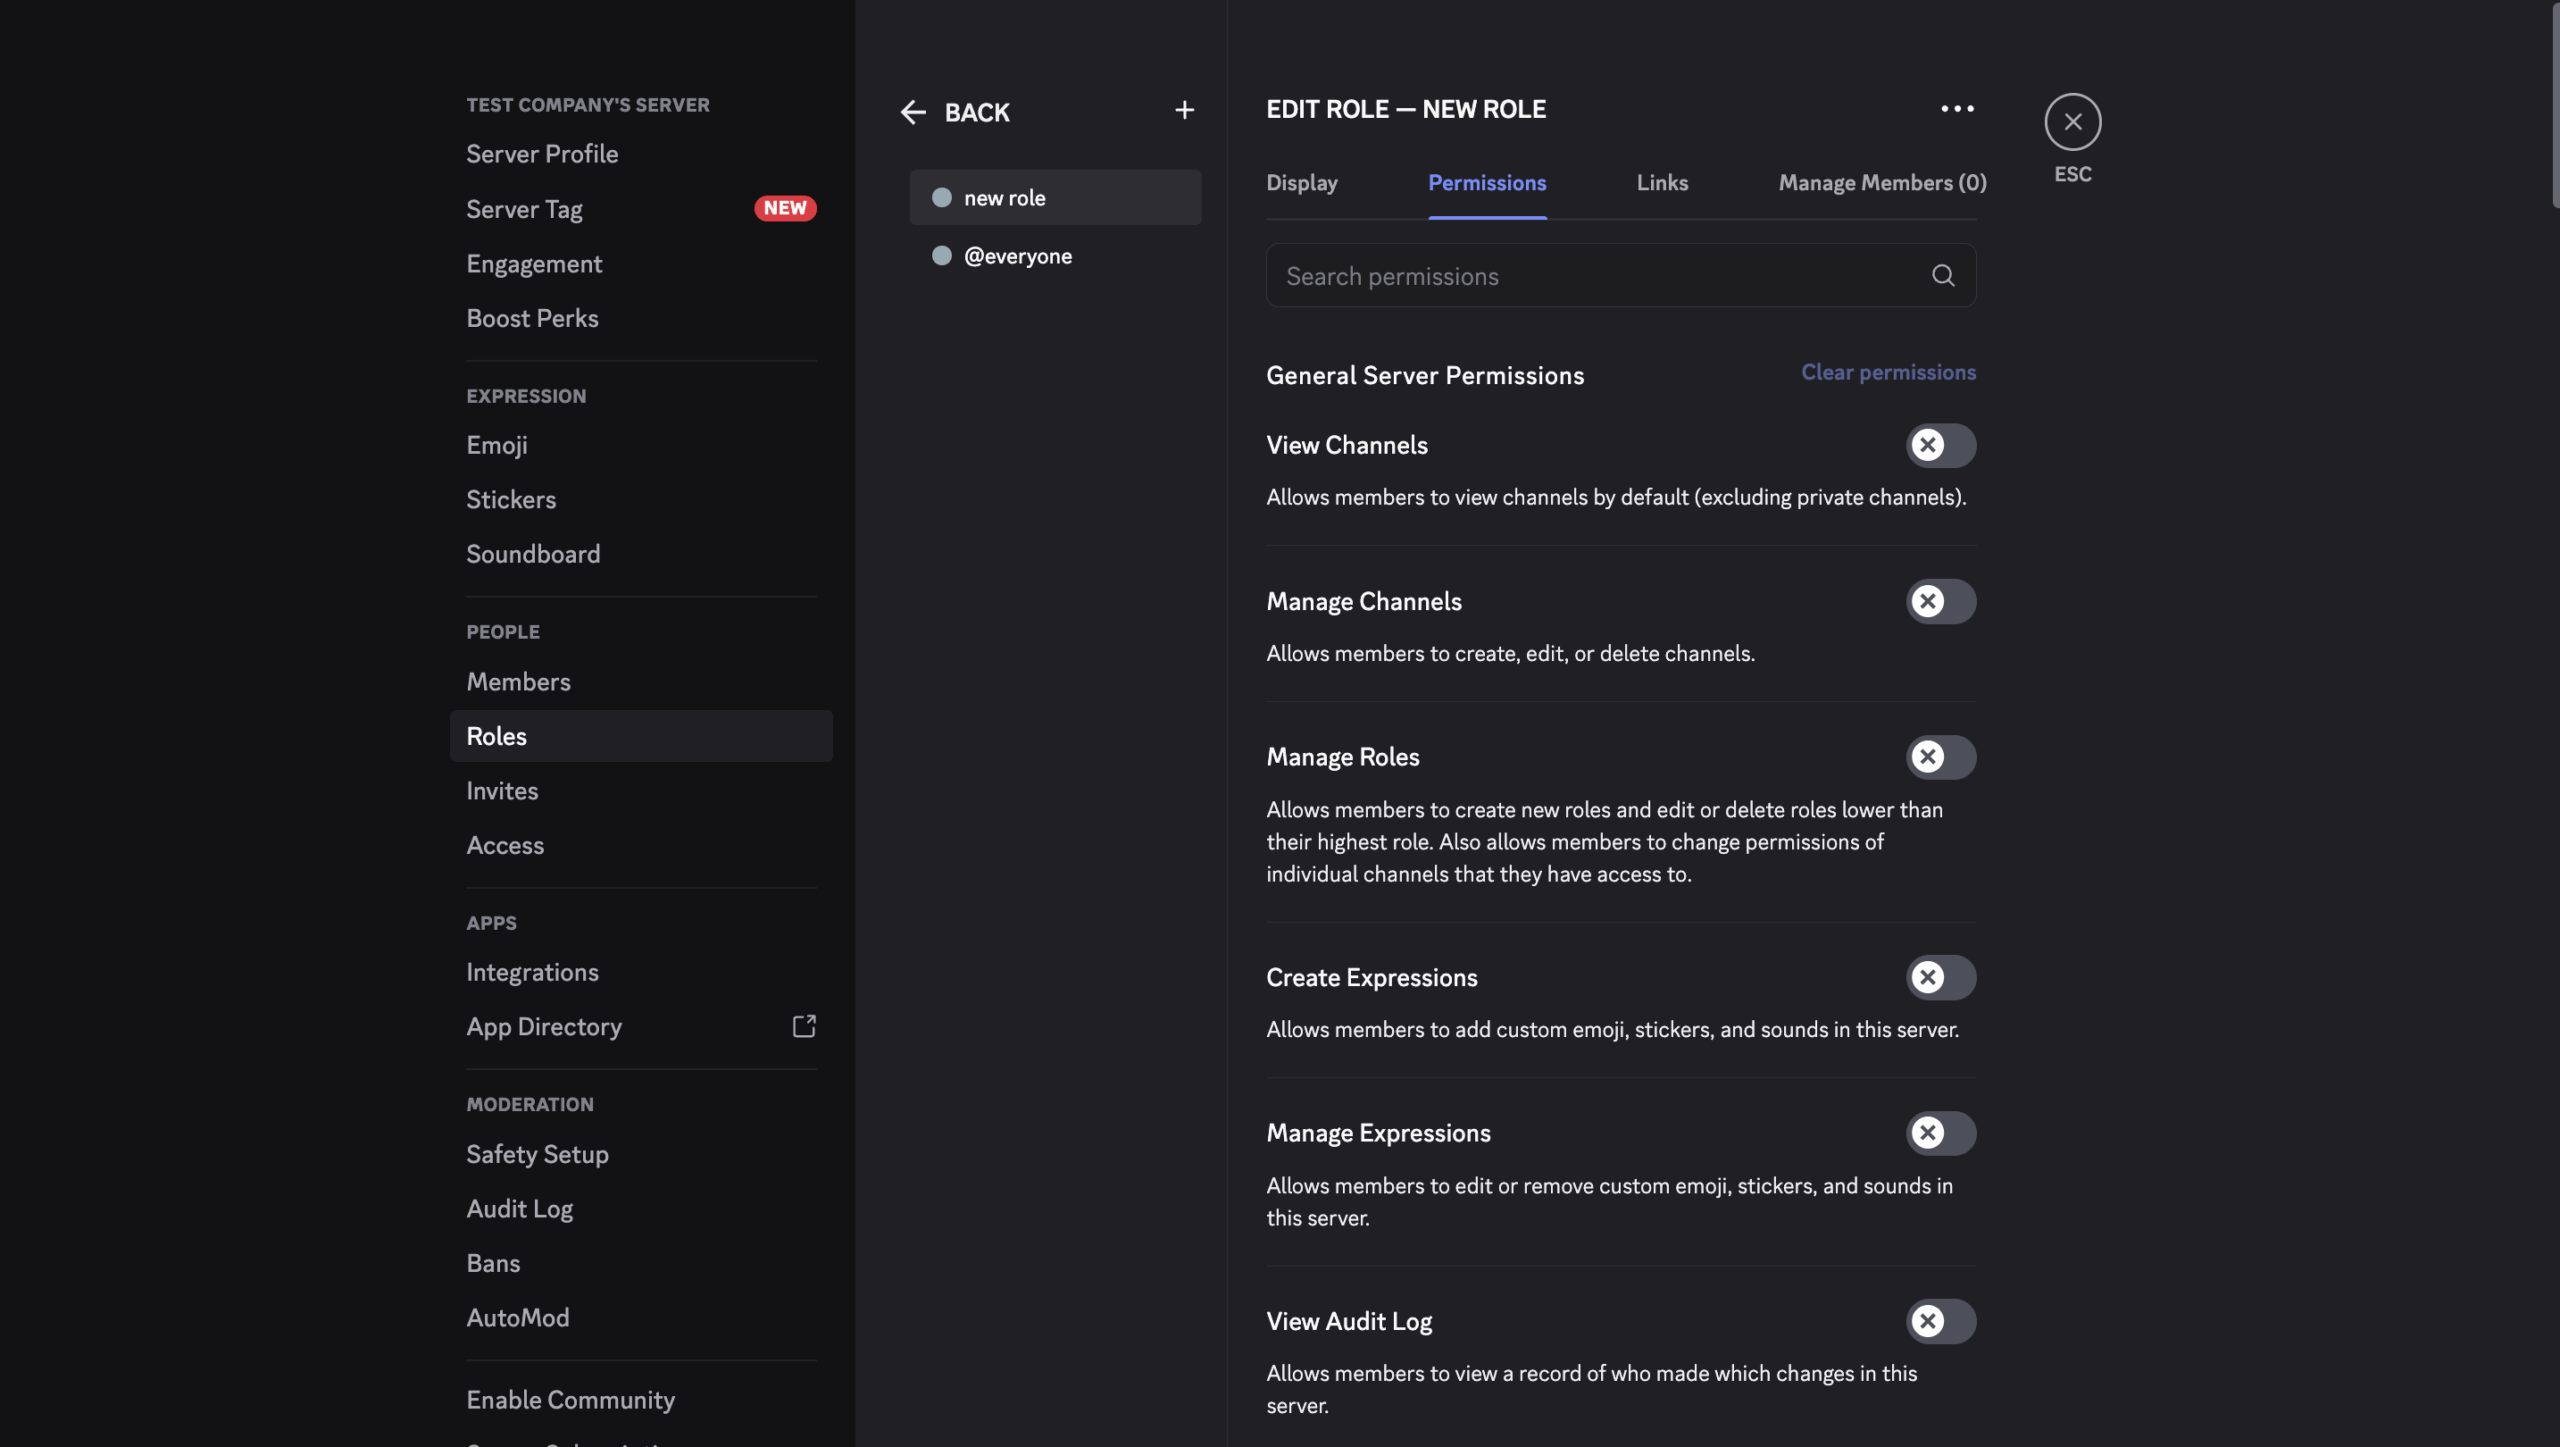
Task: Enable the View Audit Log permission
Action: pyautogui.click(x=1940, y=1321)
